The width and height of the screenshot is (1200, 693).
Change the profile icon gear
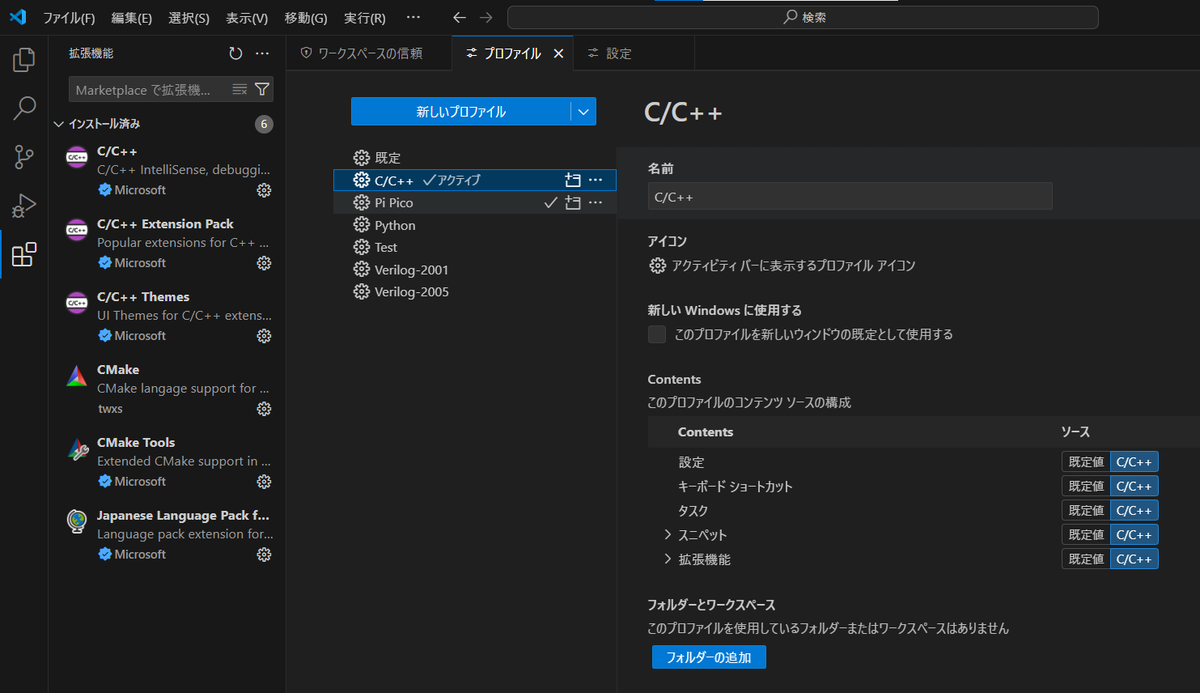click(657, 266)
